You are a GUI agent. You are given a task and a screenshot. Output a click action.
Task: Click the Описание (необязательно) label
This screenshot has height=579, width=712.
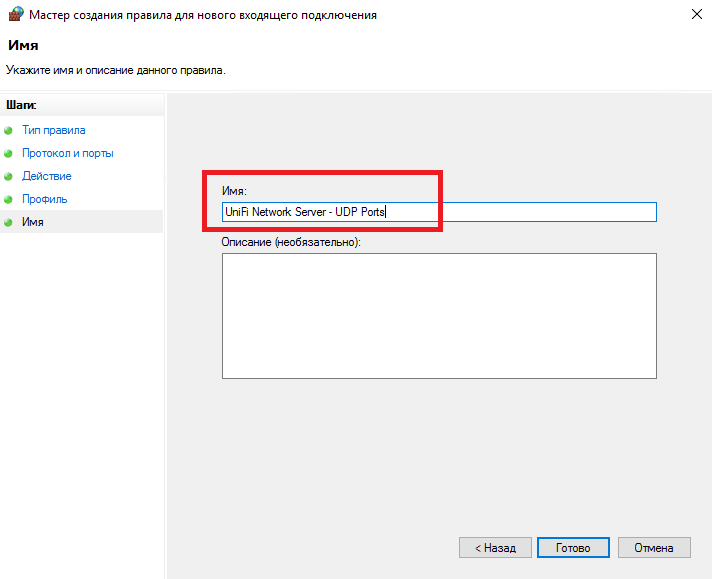tap(291, 242)
